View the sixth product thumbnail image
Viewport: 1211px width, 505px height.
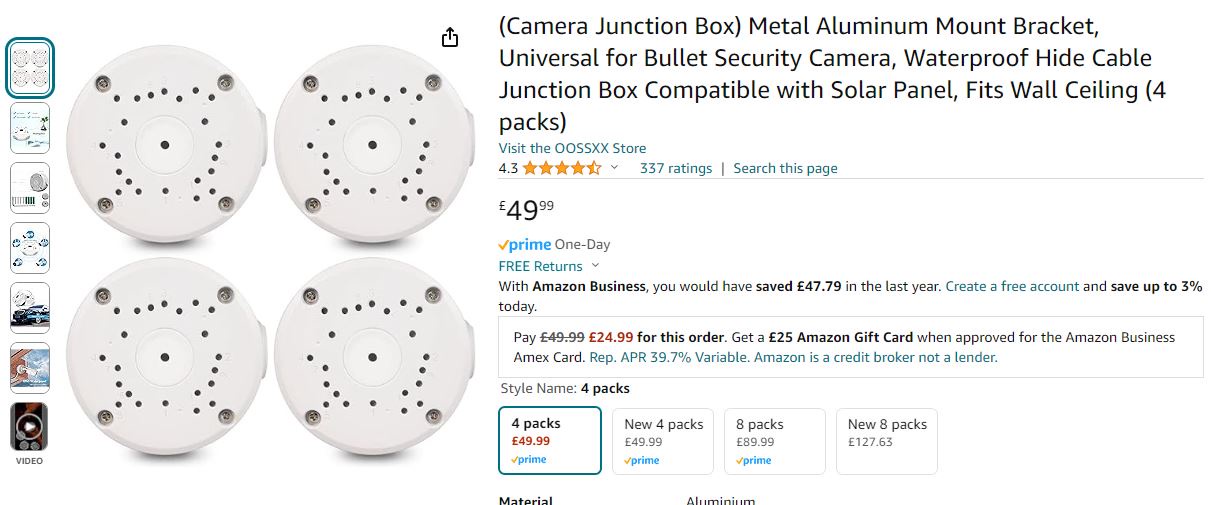[x=30, y=368]
